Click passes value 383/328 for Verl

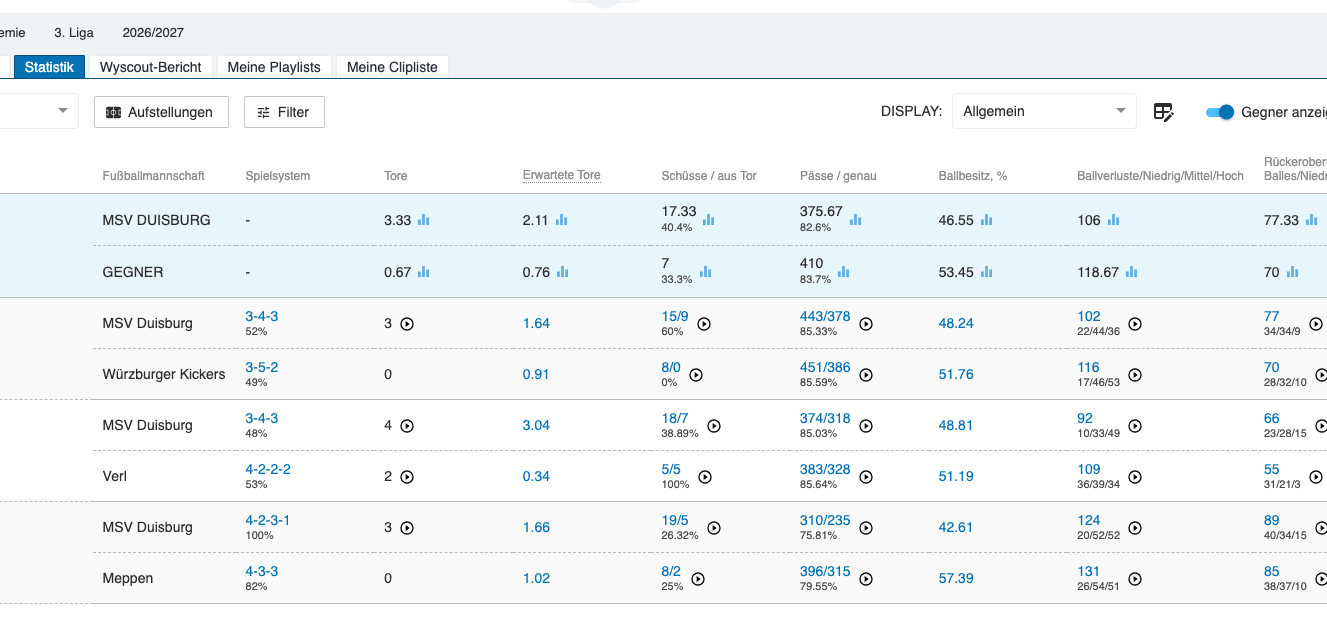[x=825, y=469]
